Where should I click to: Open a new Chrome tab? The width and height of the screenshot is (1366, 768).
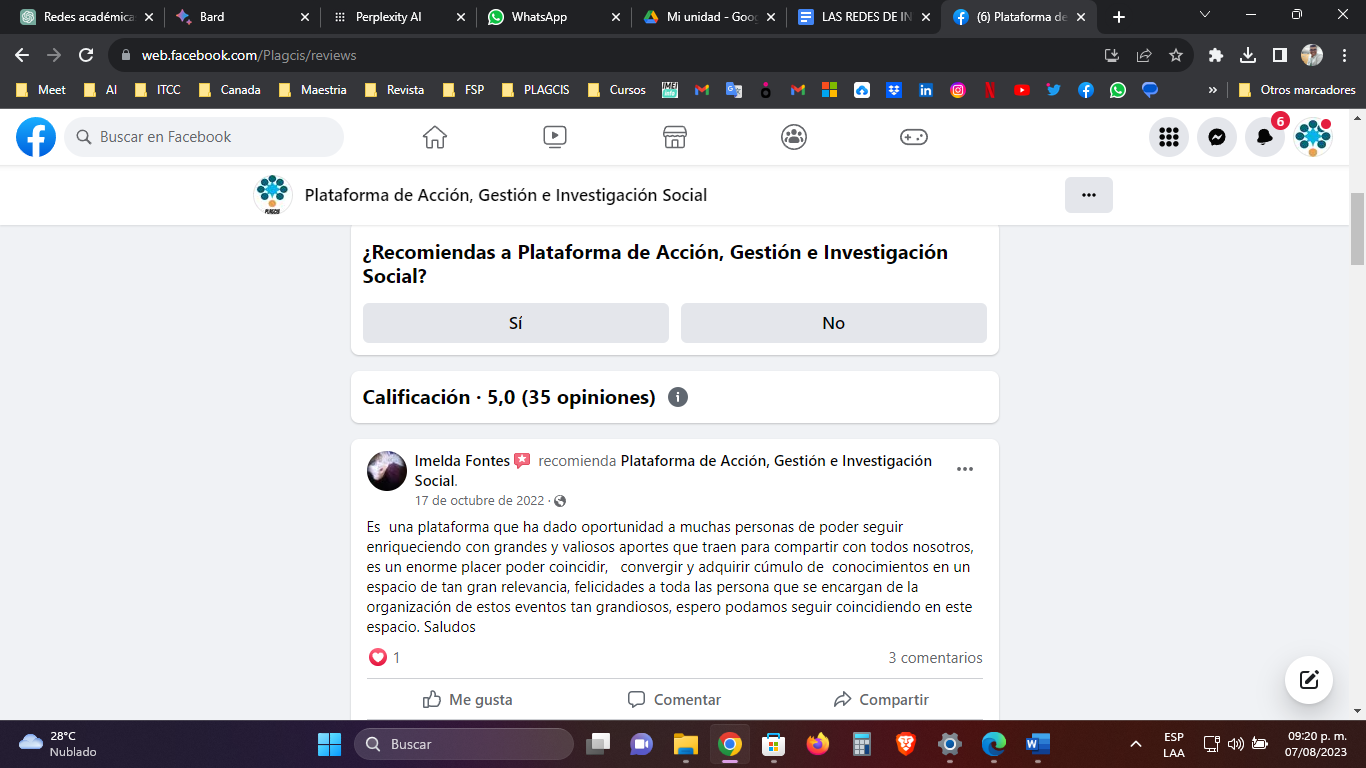tap(1119, 17)
